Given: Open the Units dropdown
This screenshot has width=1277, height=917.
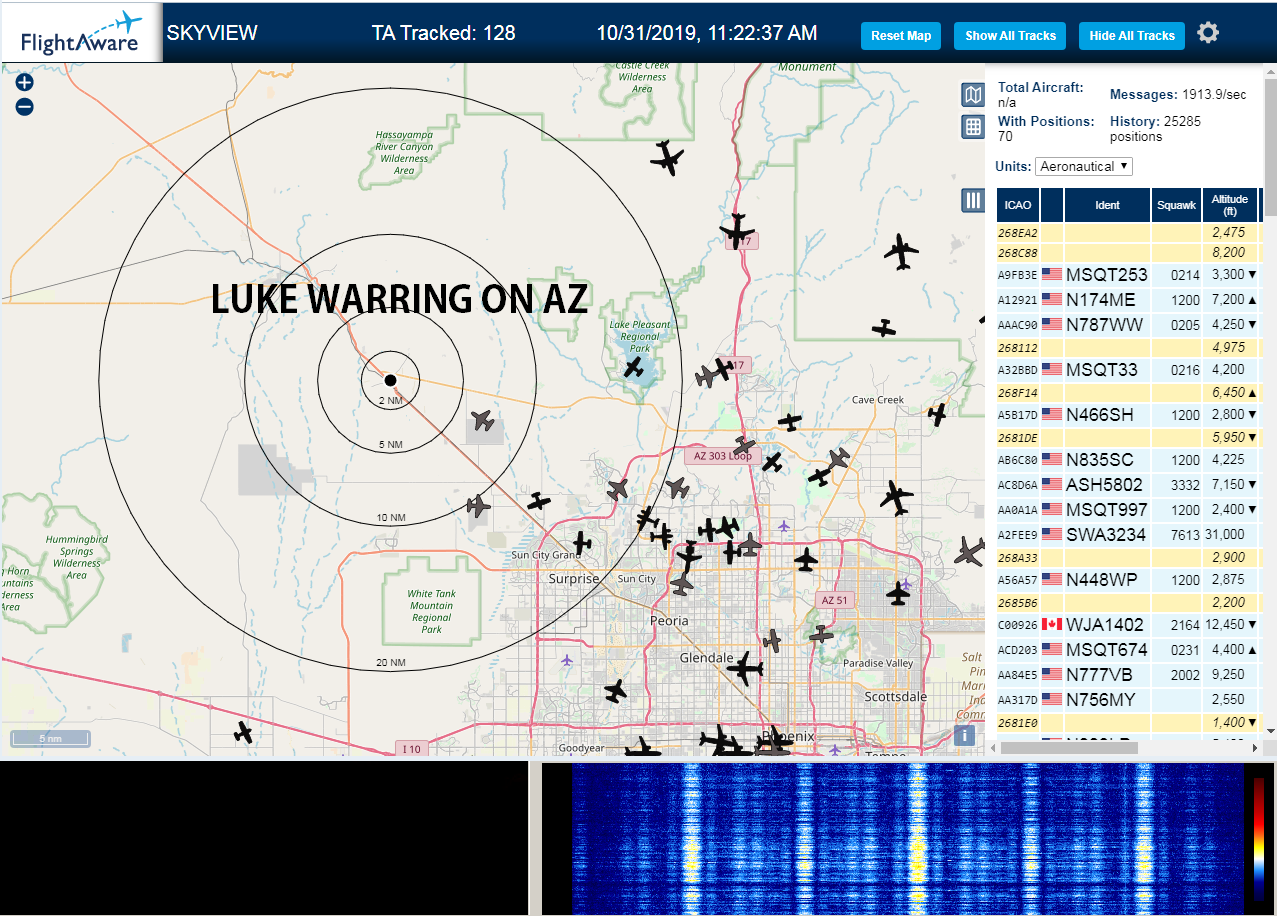Looking at the screenshot, I should 1084,166.
